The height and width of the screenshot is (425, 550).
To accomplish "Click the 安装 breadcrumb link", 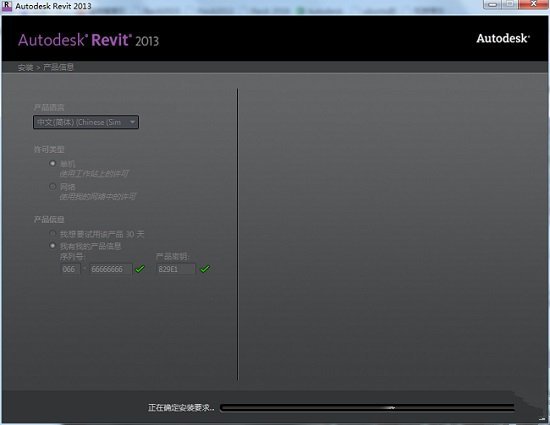I will [26, 67].
